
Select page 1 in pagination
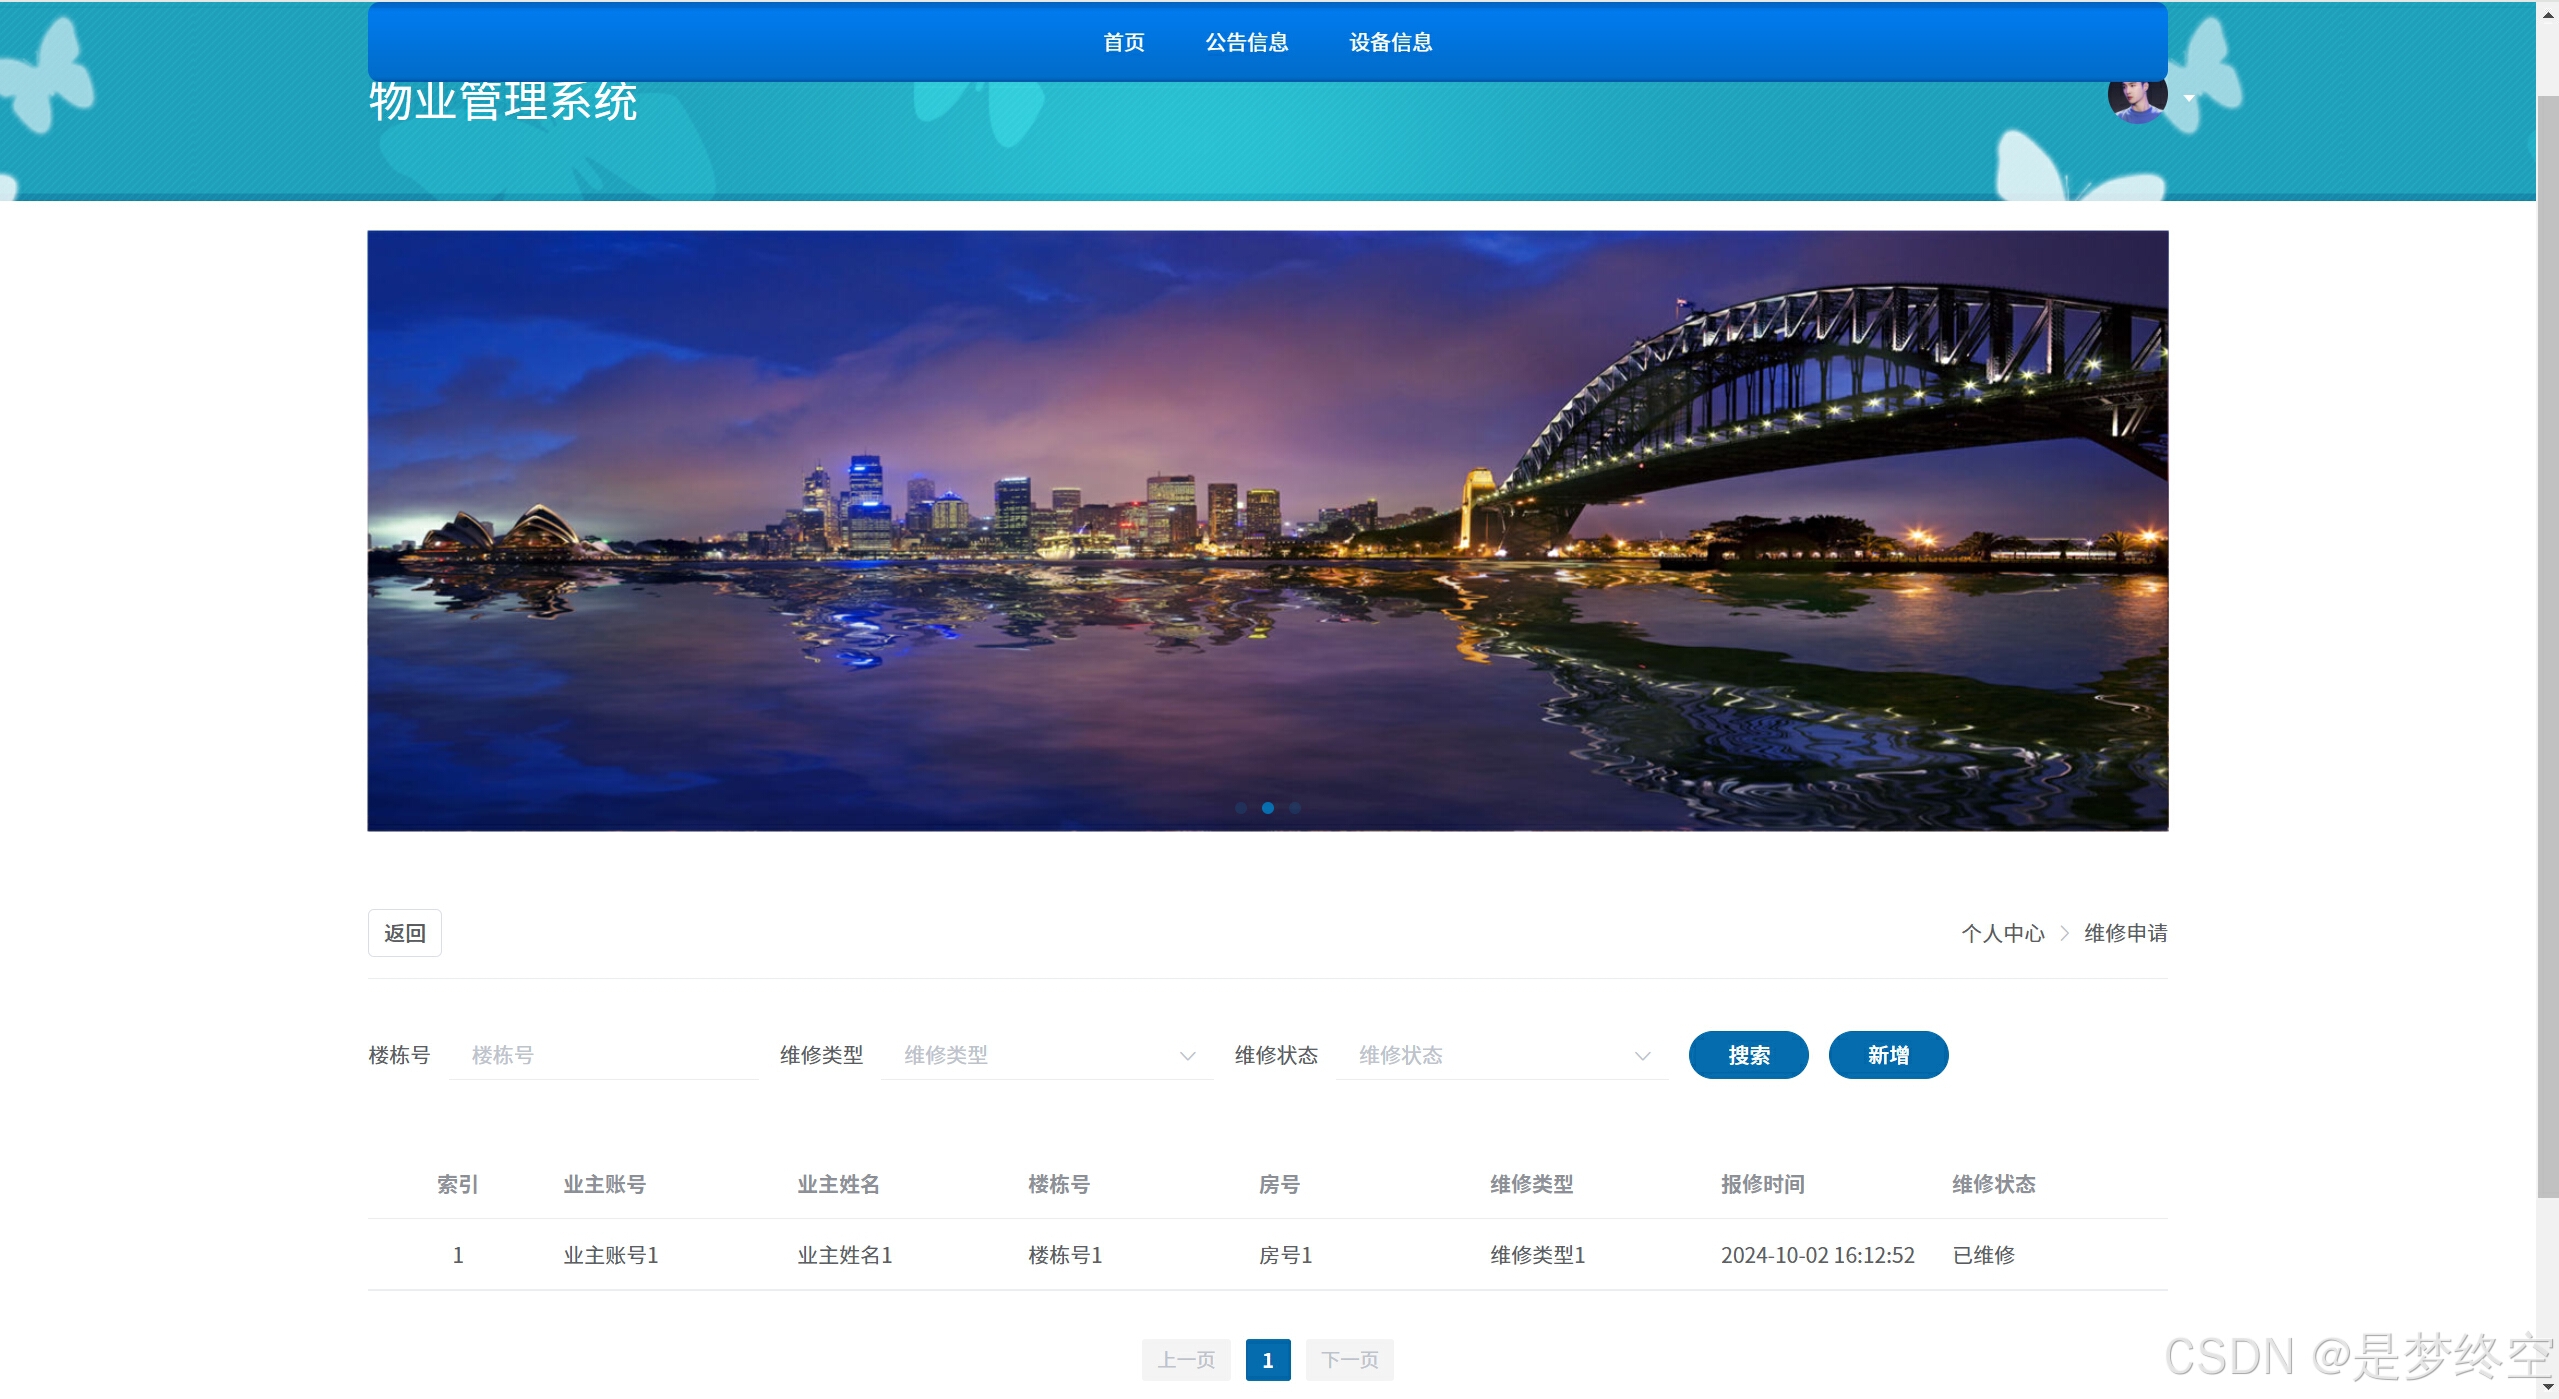pos(1267,1360)
